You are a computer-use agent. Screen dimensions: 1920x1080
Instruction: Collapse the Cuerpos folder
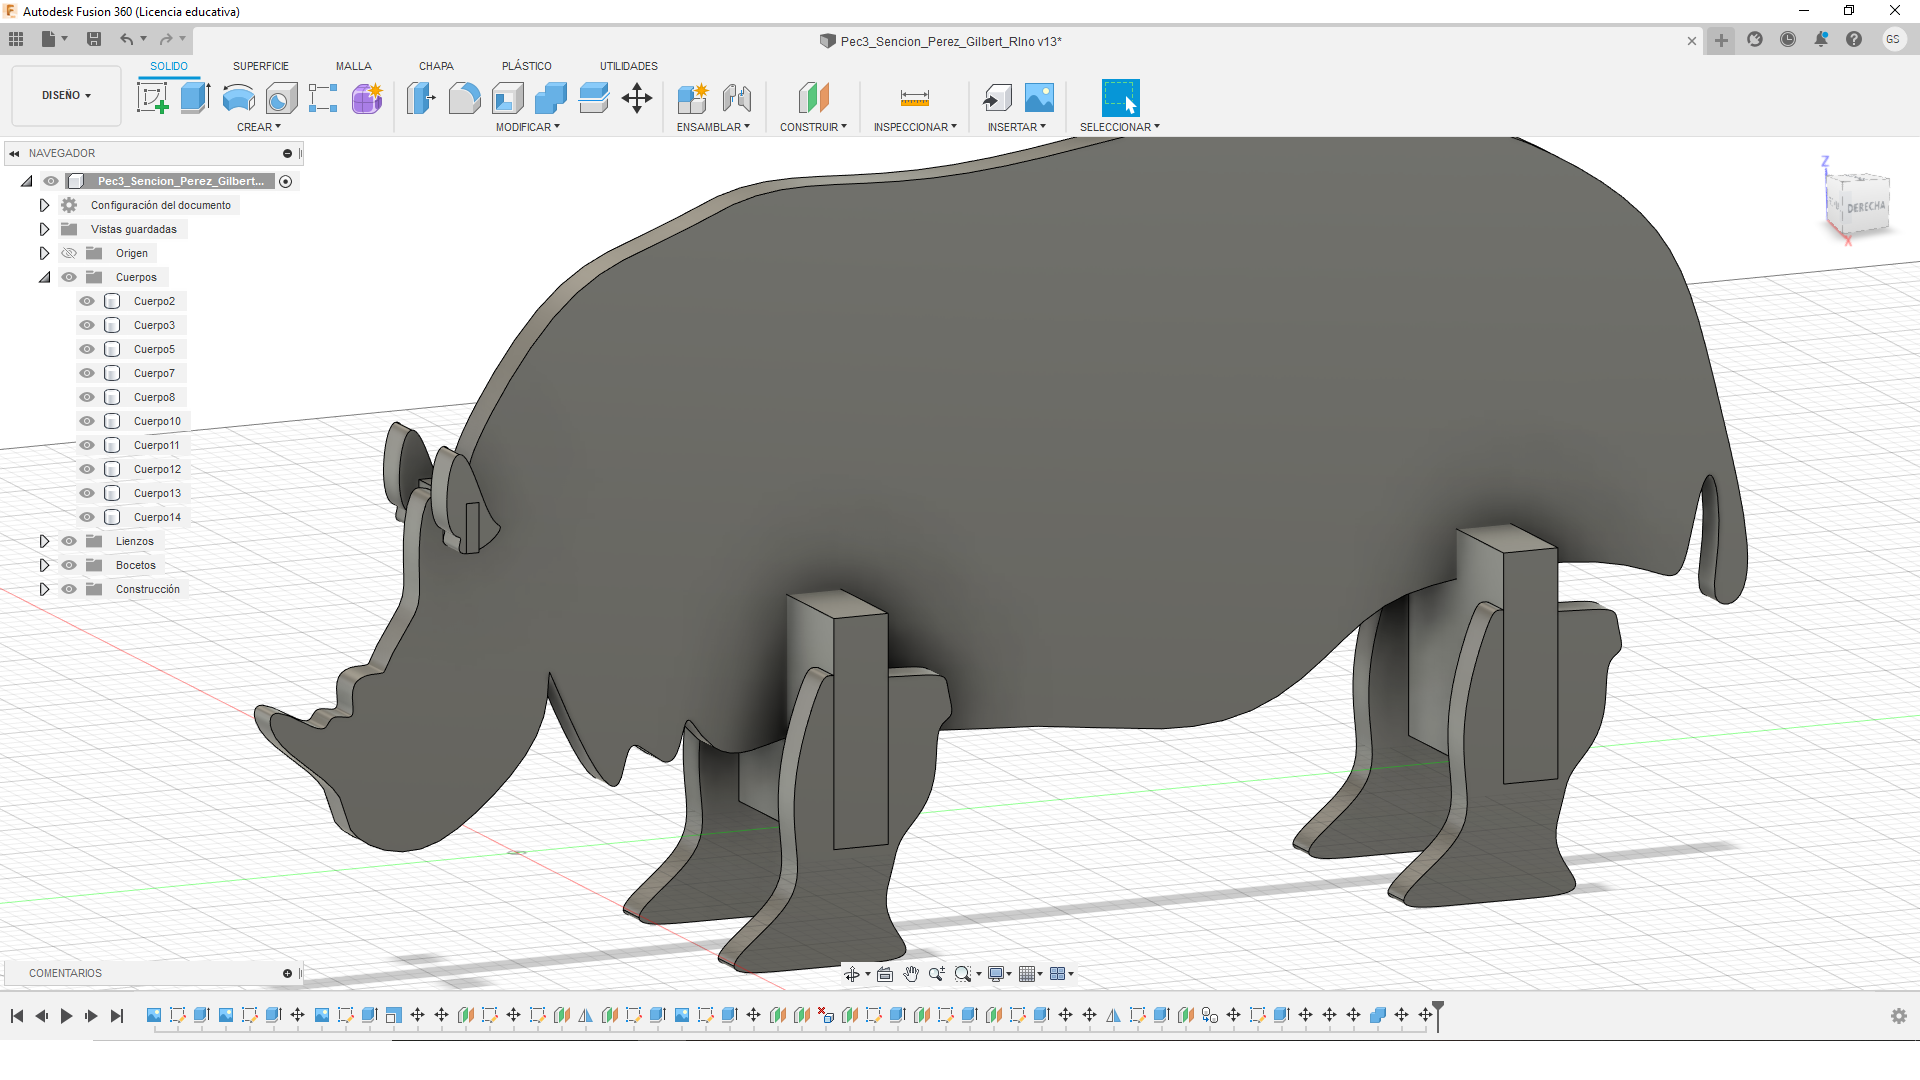[44, 277]
